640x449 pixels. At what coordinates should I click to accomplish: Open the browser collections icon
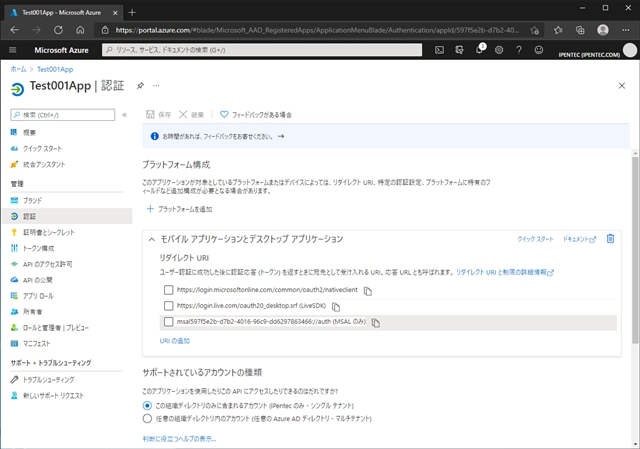coord(580,30)
